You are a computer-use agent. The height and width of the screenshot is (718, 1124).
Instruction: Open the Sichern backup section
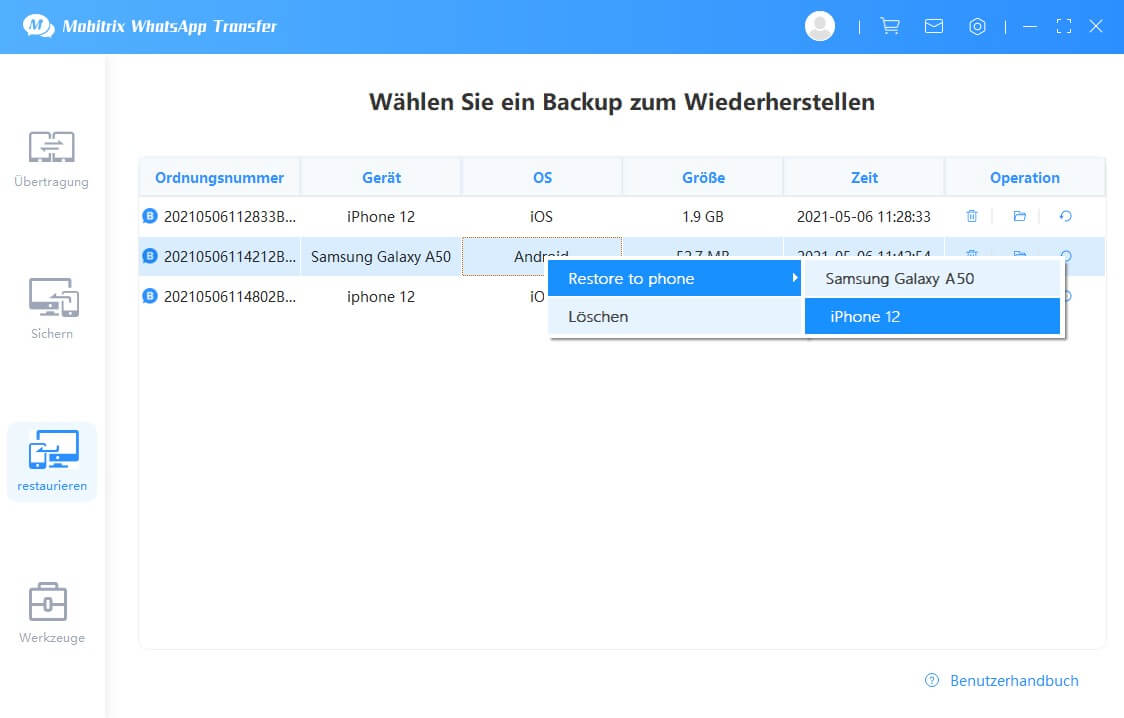point(51,309)
